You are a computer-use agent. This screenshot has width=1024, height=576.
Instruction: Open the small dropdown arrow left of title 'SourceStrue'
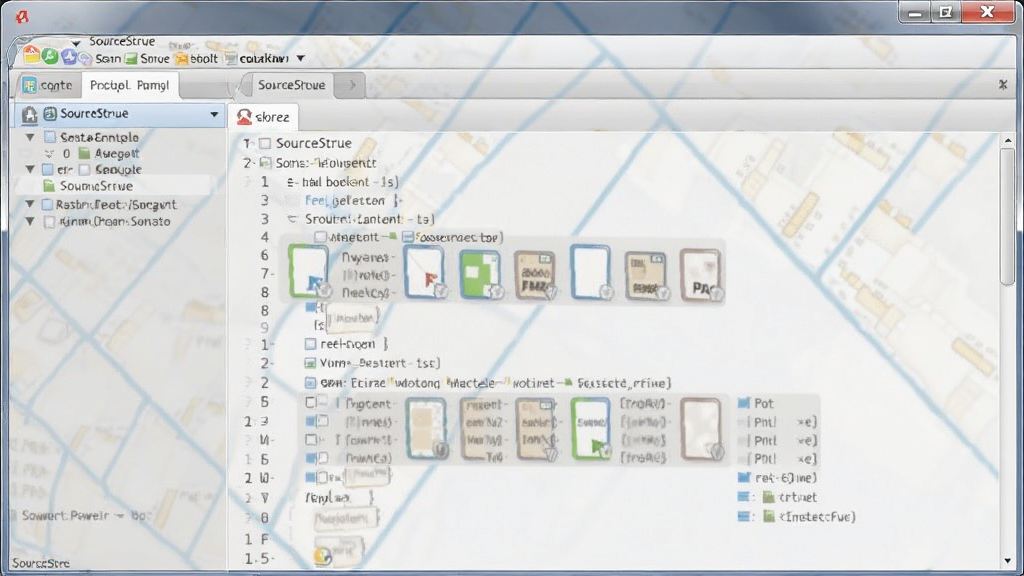pos(76,42)
